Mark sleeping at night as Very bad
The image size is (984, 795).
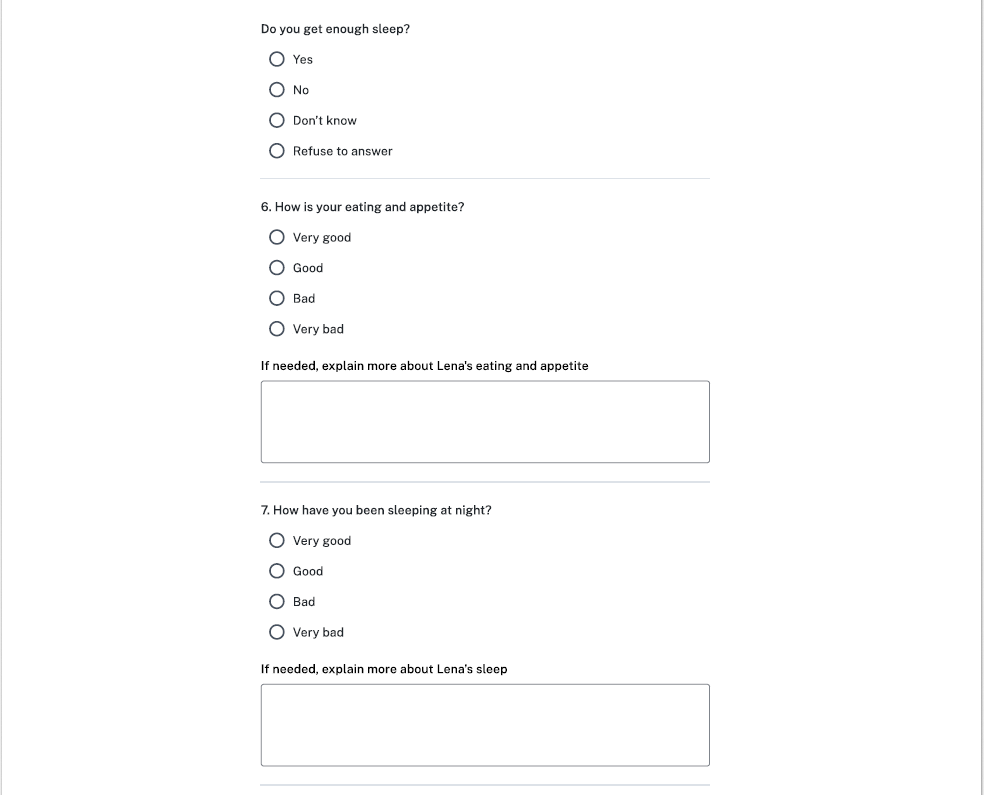[277, 632]
